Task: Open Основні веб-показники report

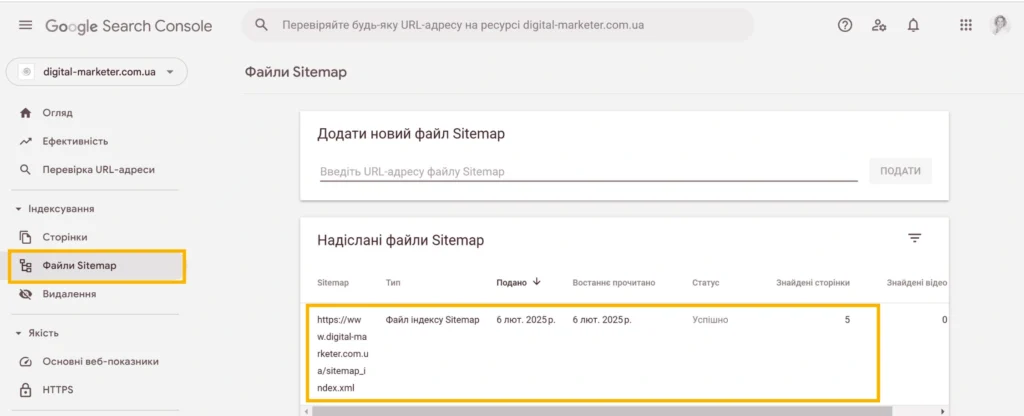Action: (x=101, y=362)
